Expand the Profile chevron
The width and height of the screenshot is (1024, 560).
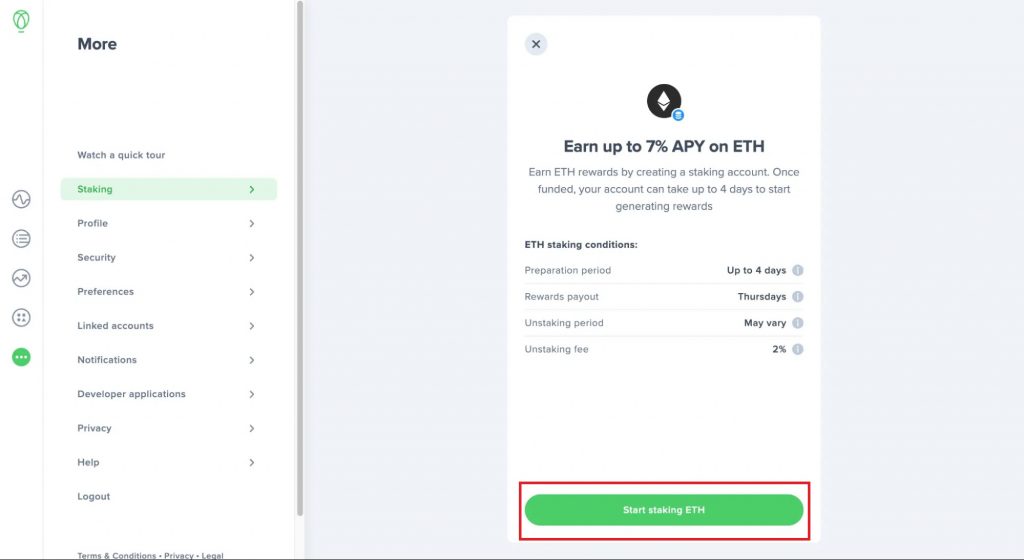[x=251, y=223]
